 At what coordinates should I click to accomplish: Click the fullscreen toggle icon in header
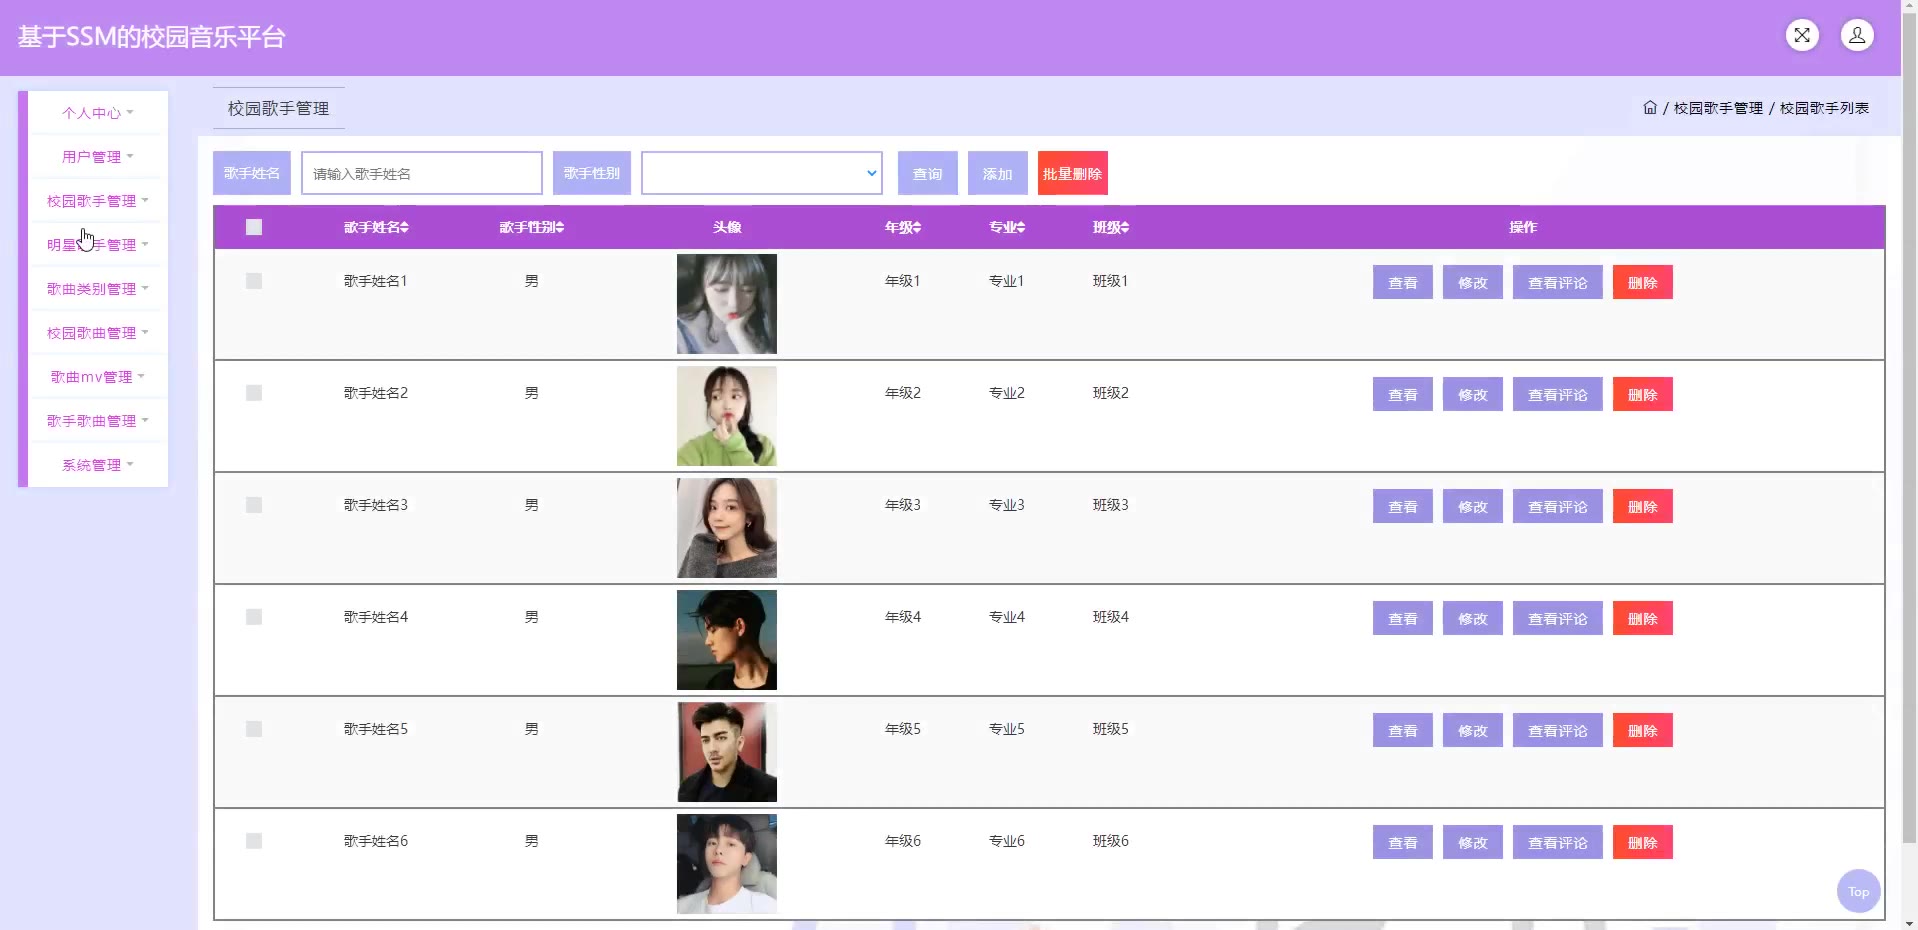pyautogui.click(x=1802, y=36)
